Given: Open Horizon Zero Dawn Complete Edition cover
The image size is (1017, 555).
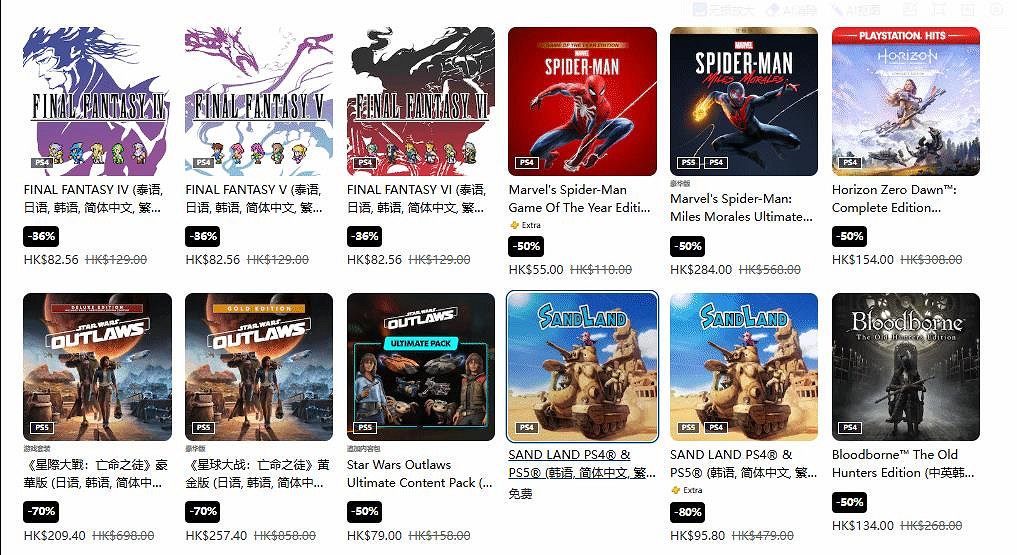Looking at the screenshot, I should click(905, 101).
